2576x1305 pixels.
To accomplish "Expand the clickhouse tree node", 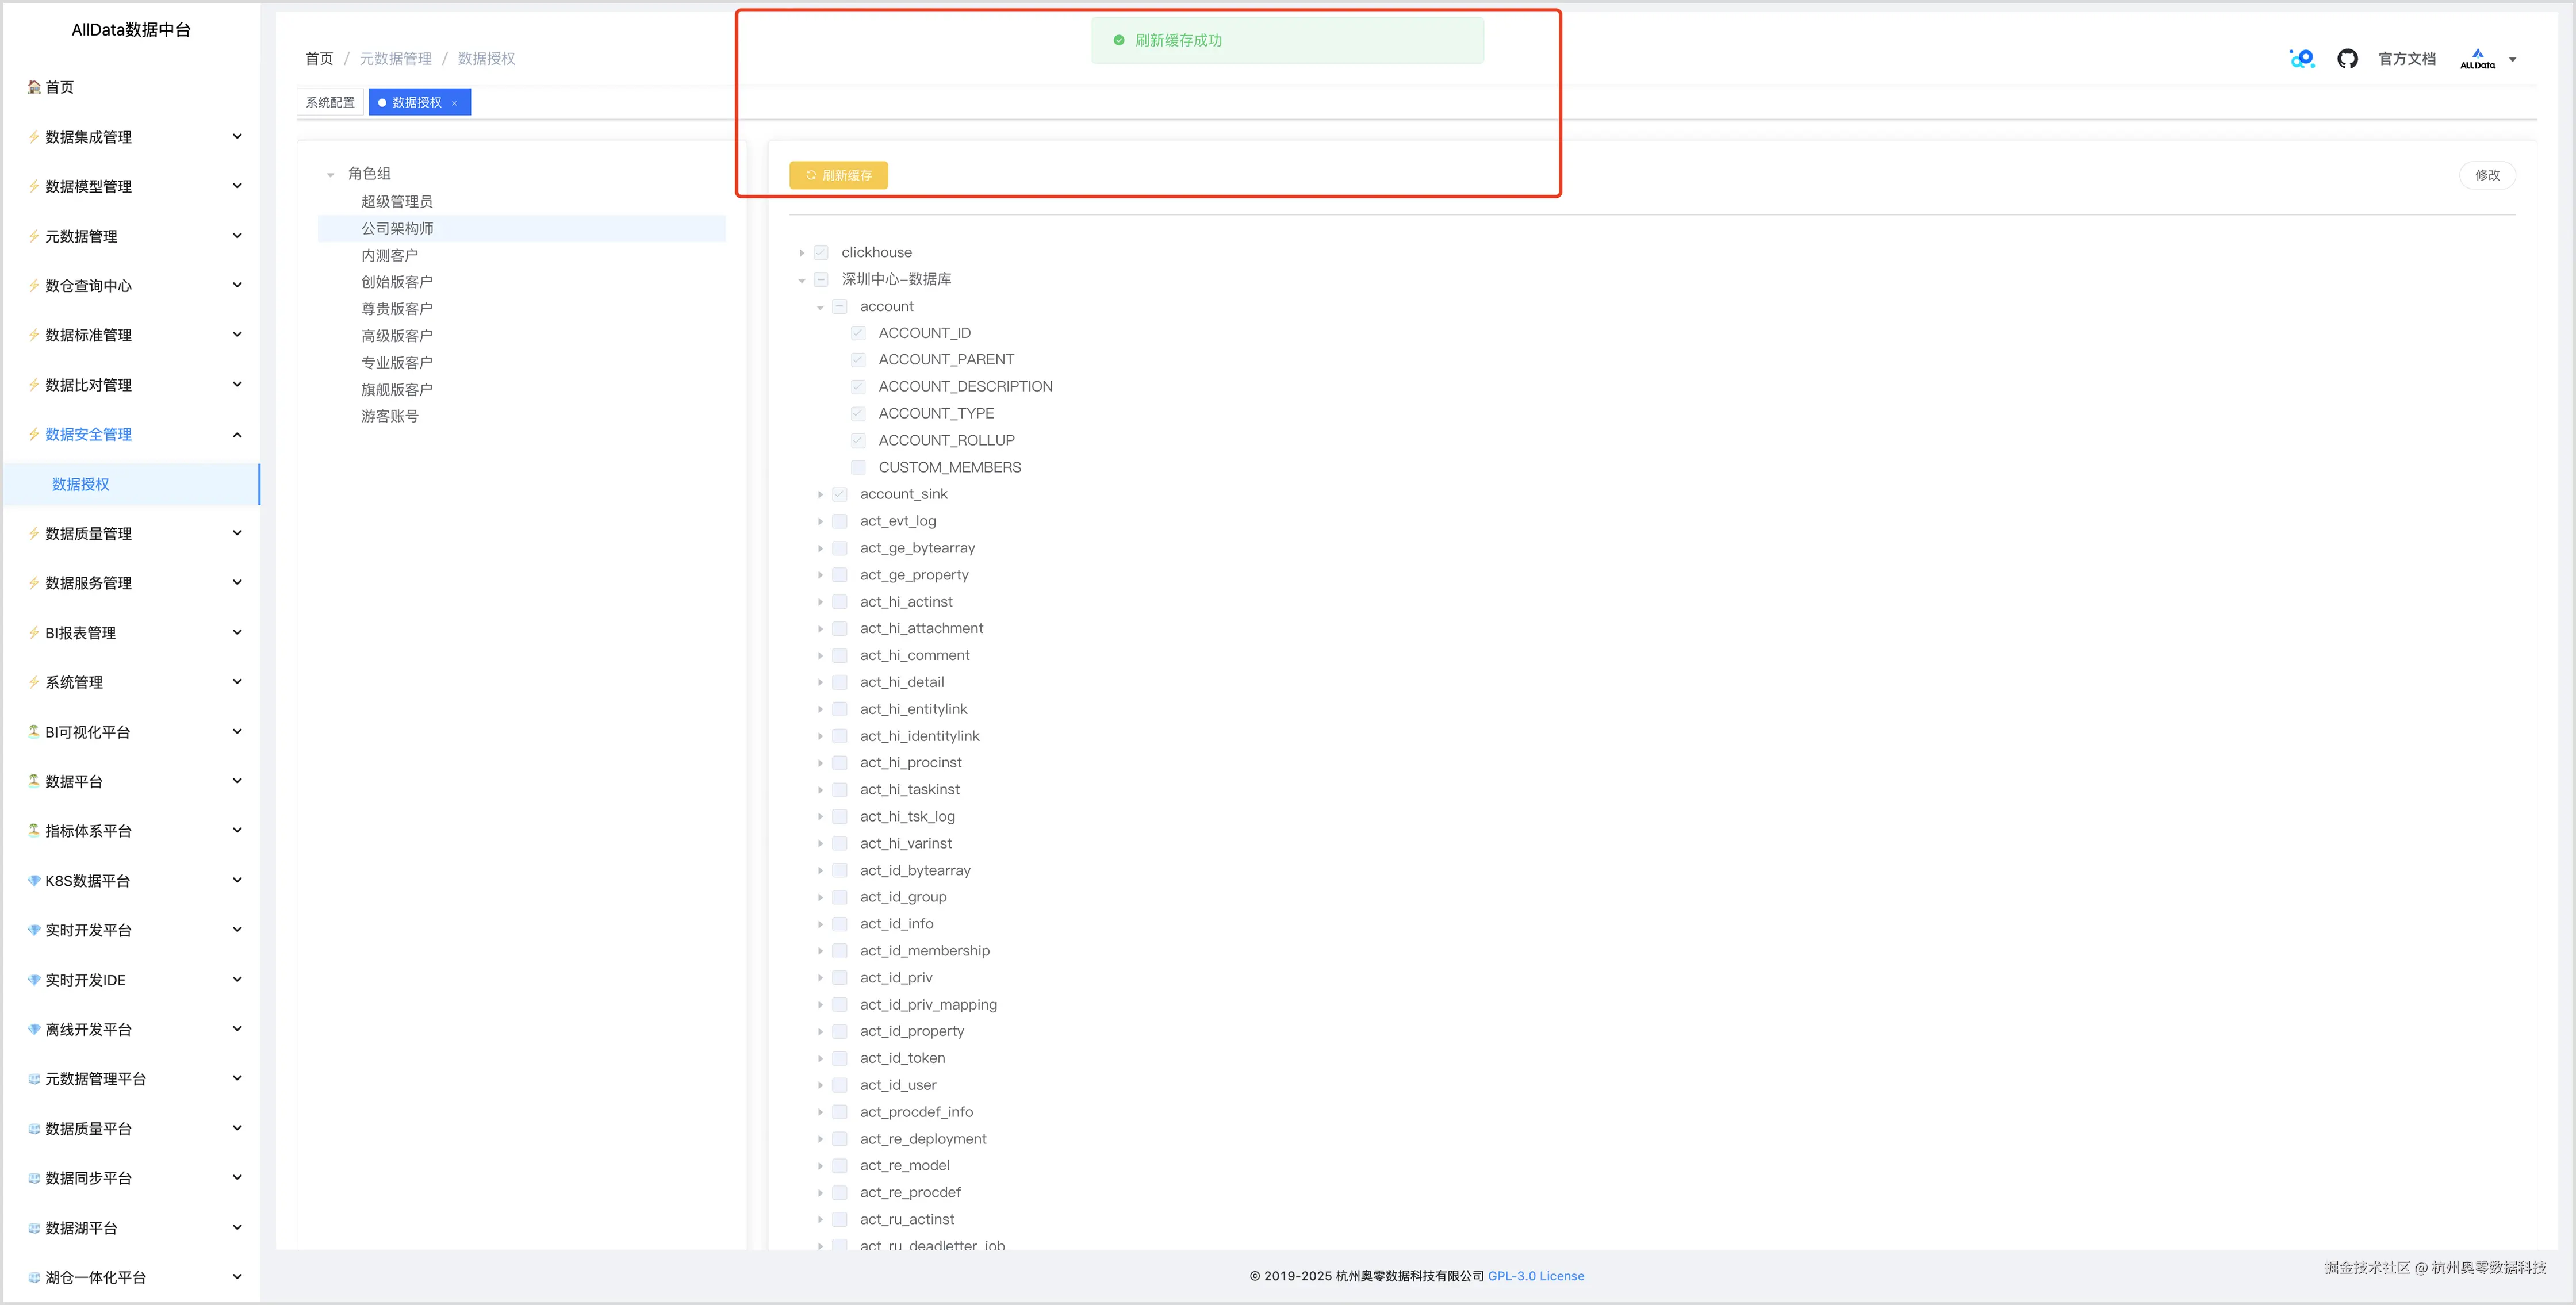I will point(802,253).
